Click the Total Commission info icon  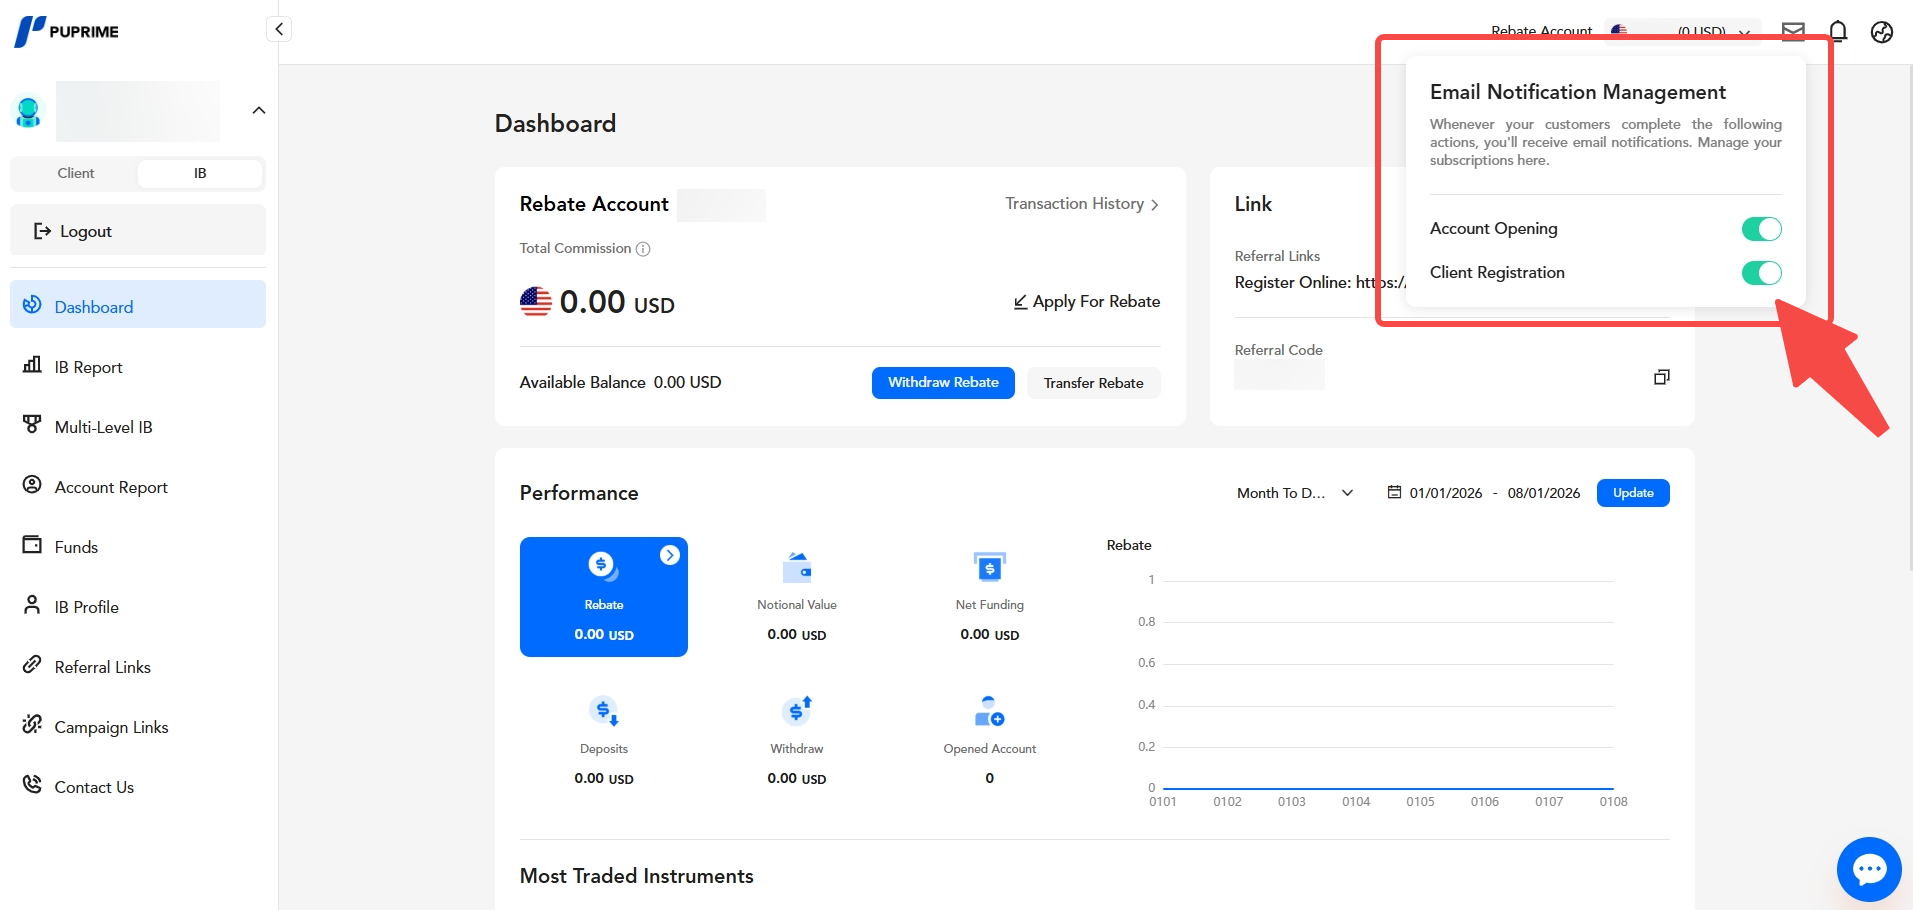click(x=643, y=249)
